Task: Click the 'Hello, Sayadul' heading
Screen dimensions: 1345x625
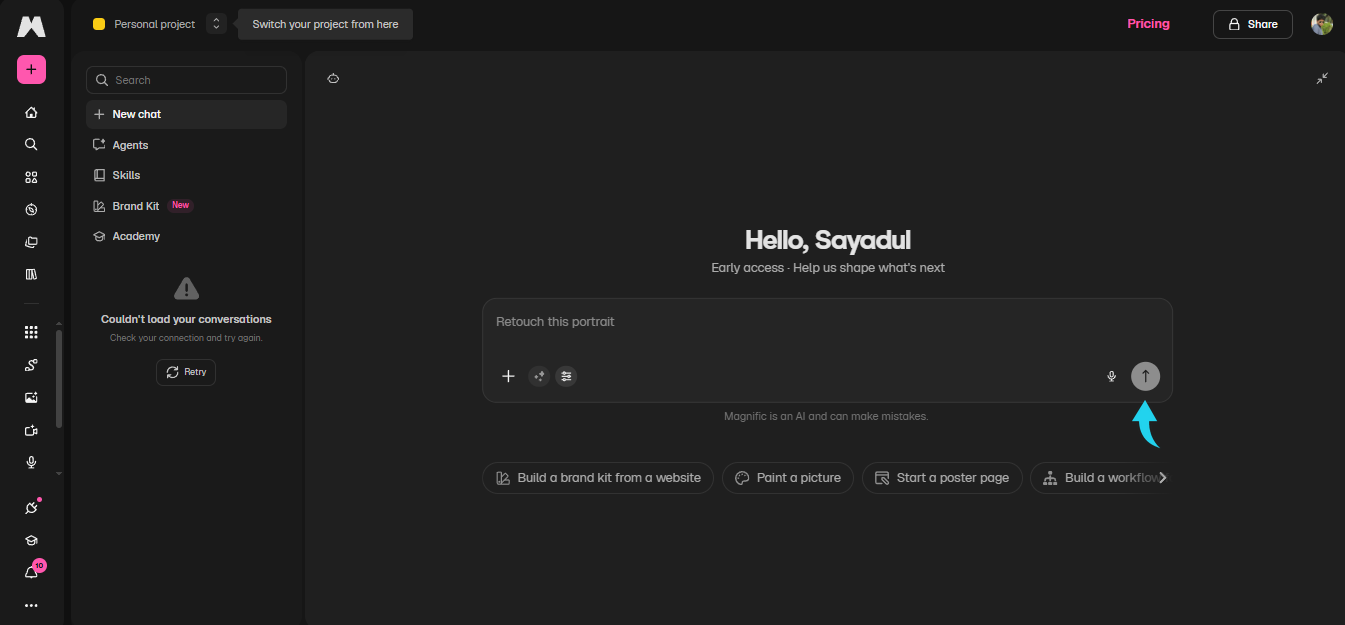Action: tap(828, 240)
